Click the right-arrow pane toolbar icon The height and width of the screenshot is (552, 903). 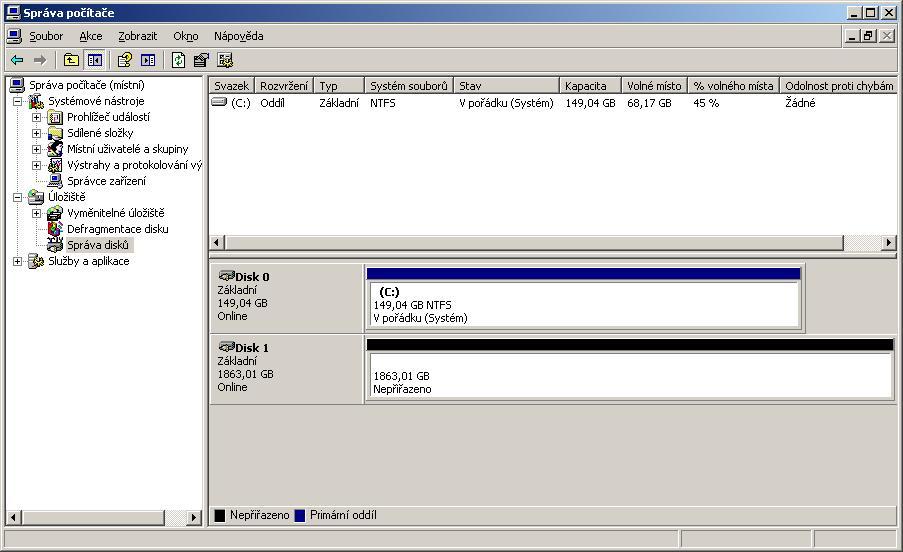point(148,60)
